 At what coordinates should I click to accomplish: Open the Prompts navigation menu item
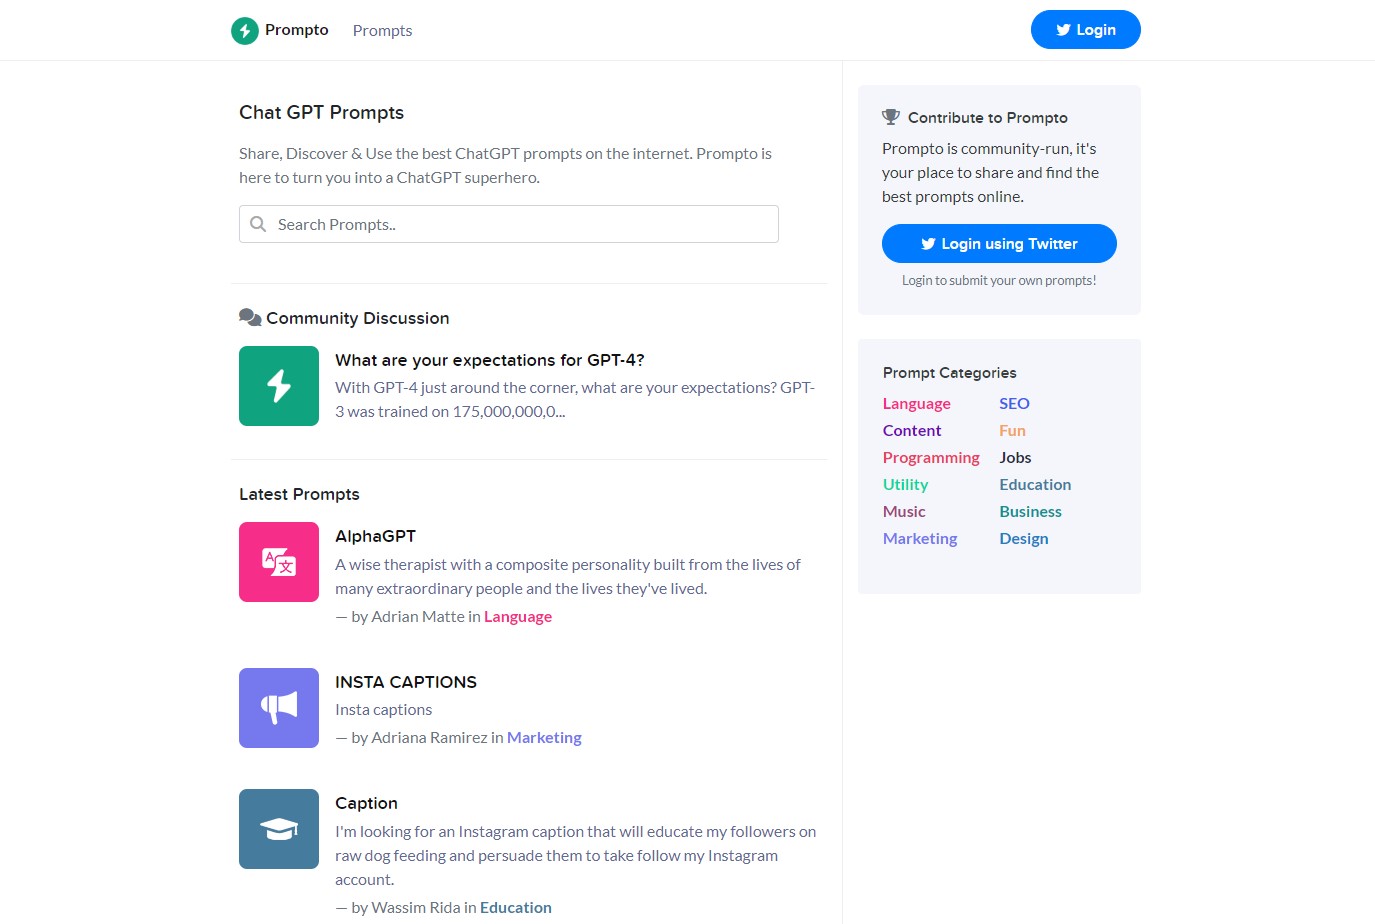pyautogui.click(x=382, y=31)
